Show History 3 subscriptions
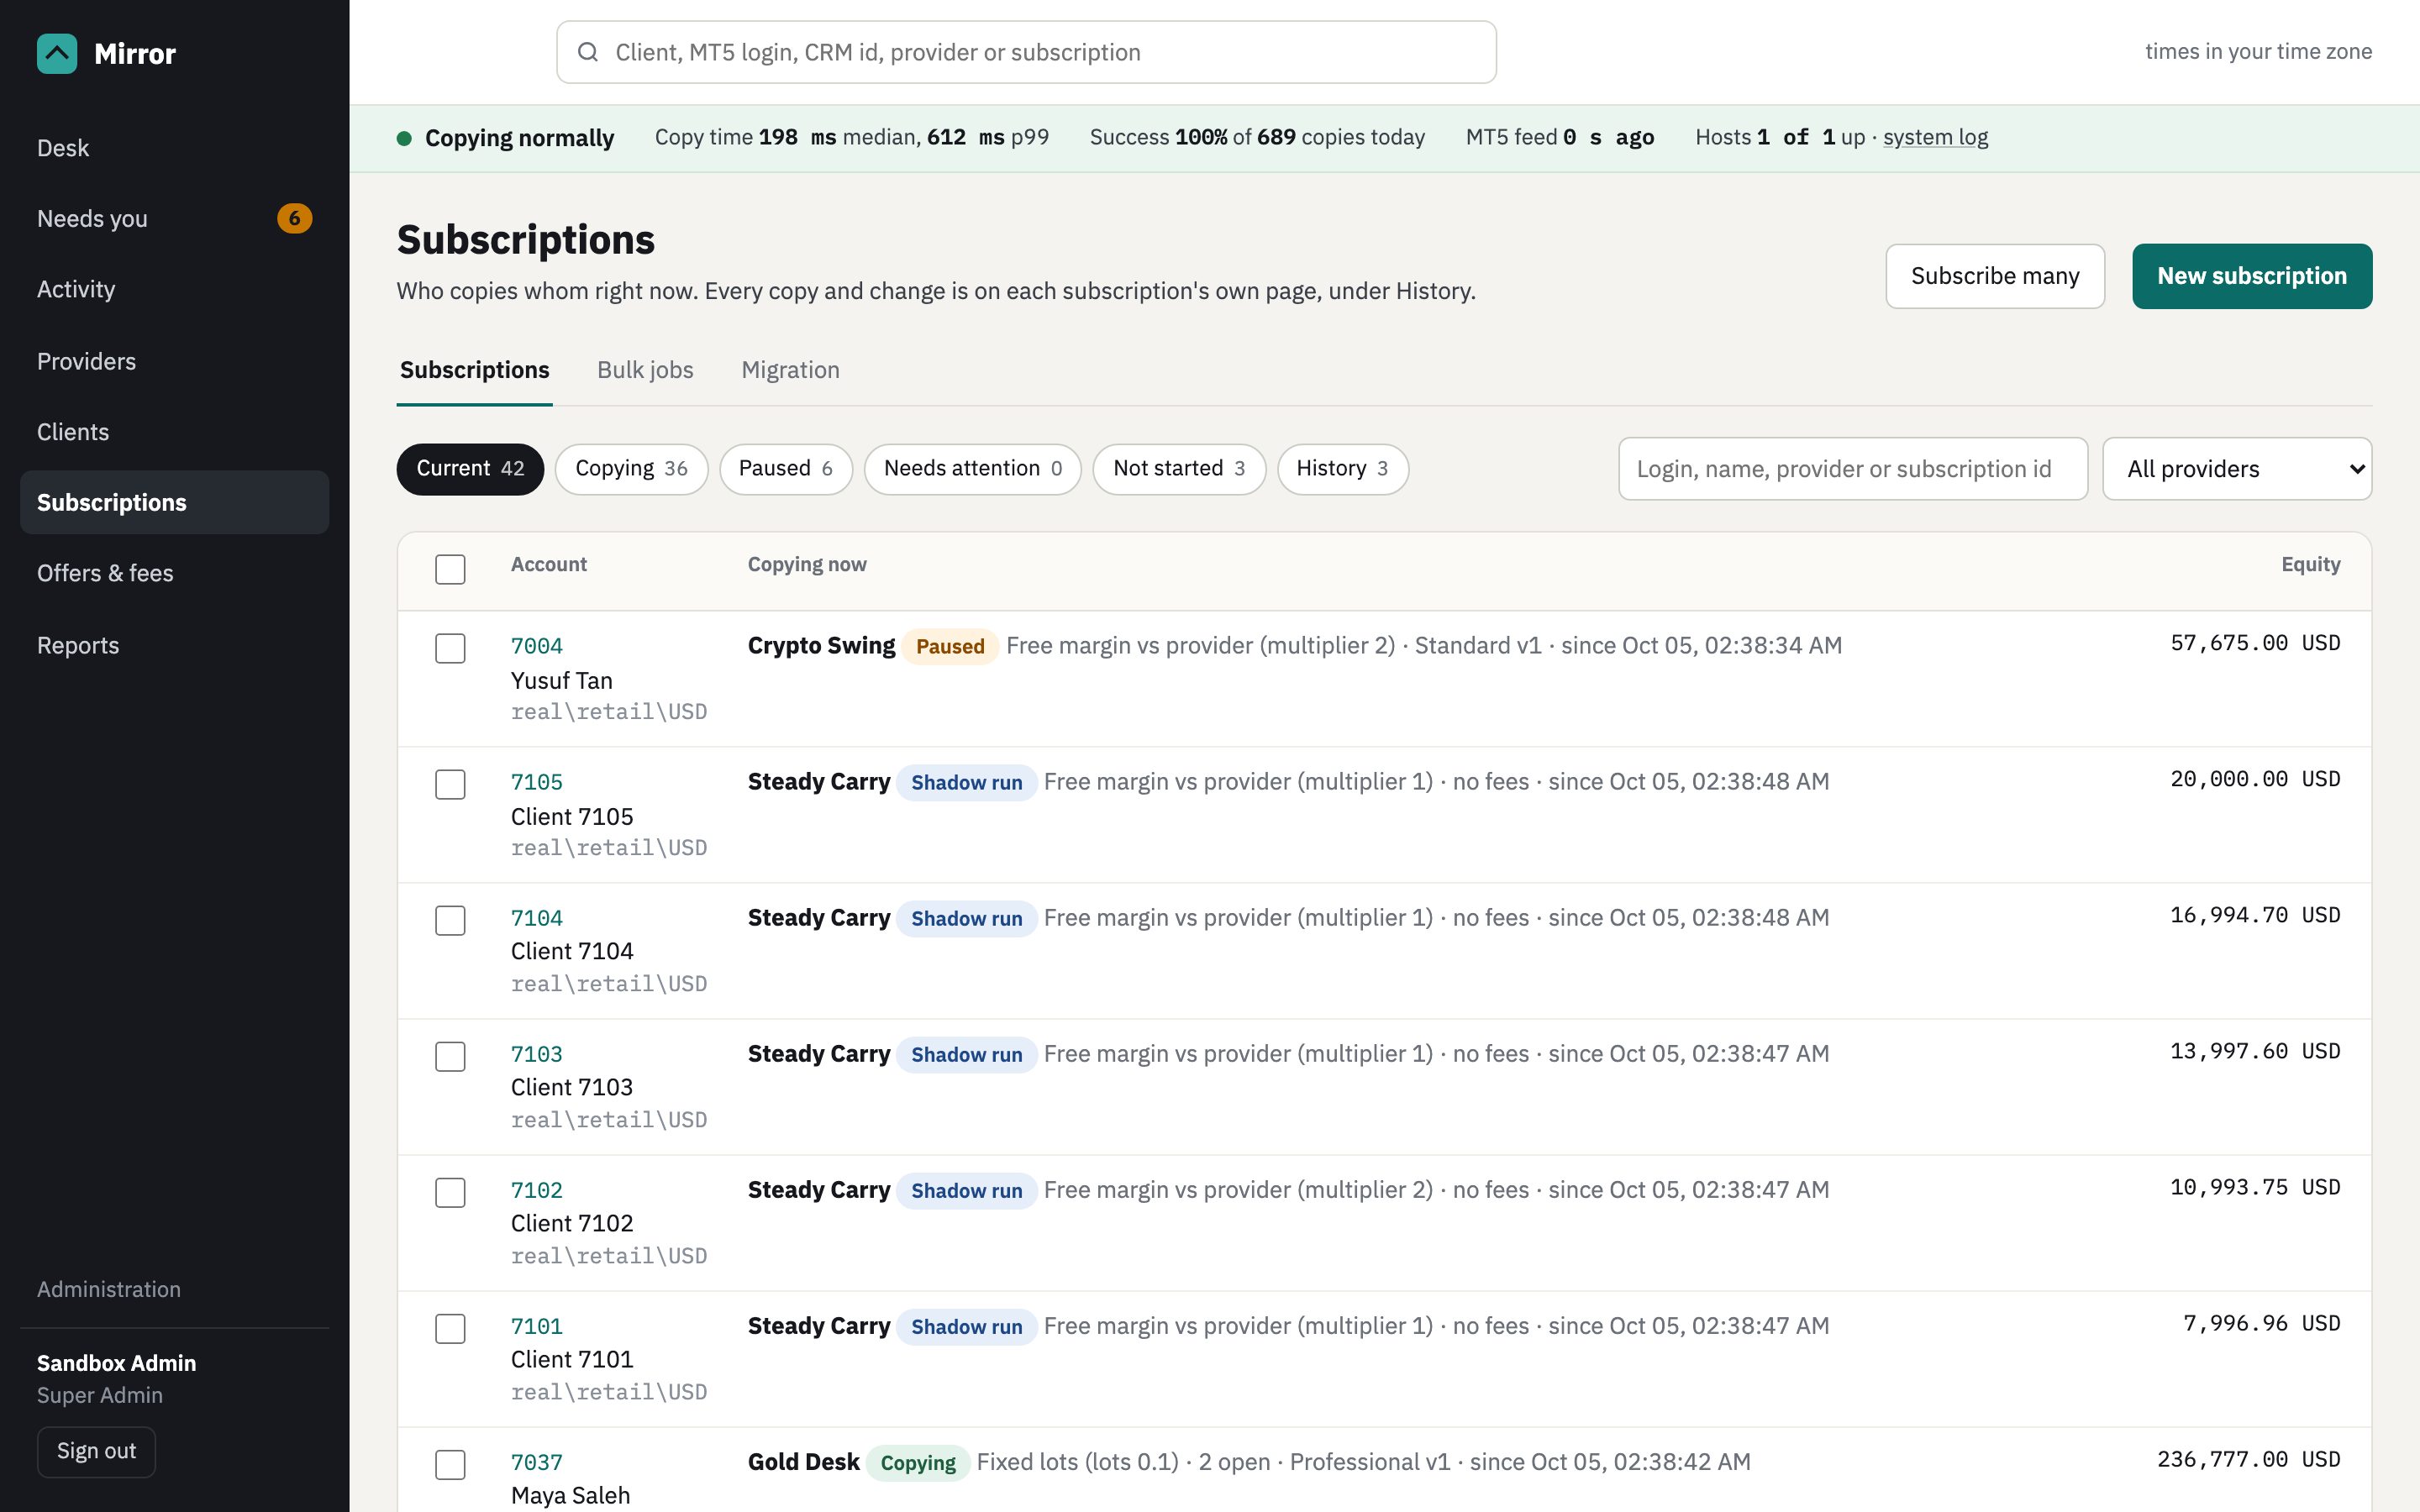Viewport: 2420px width, 1512px height. [1342, 469]
